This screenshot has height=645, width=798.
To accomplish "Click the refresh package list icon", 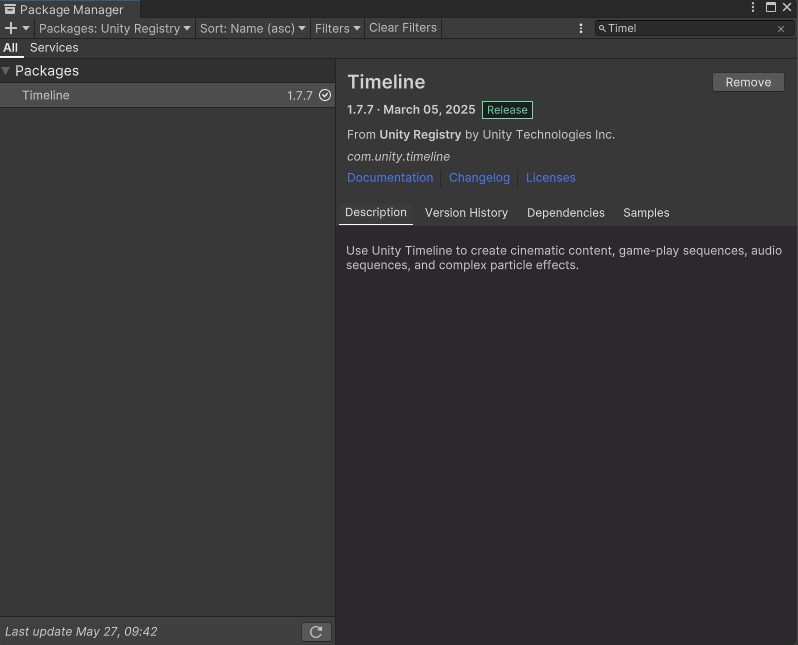I will tap(316, 632).
